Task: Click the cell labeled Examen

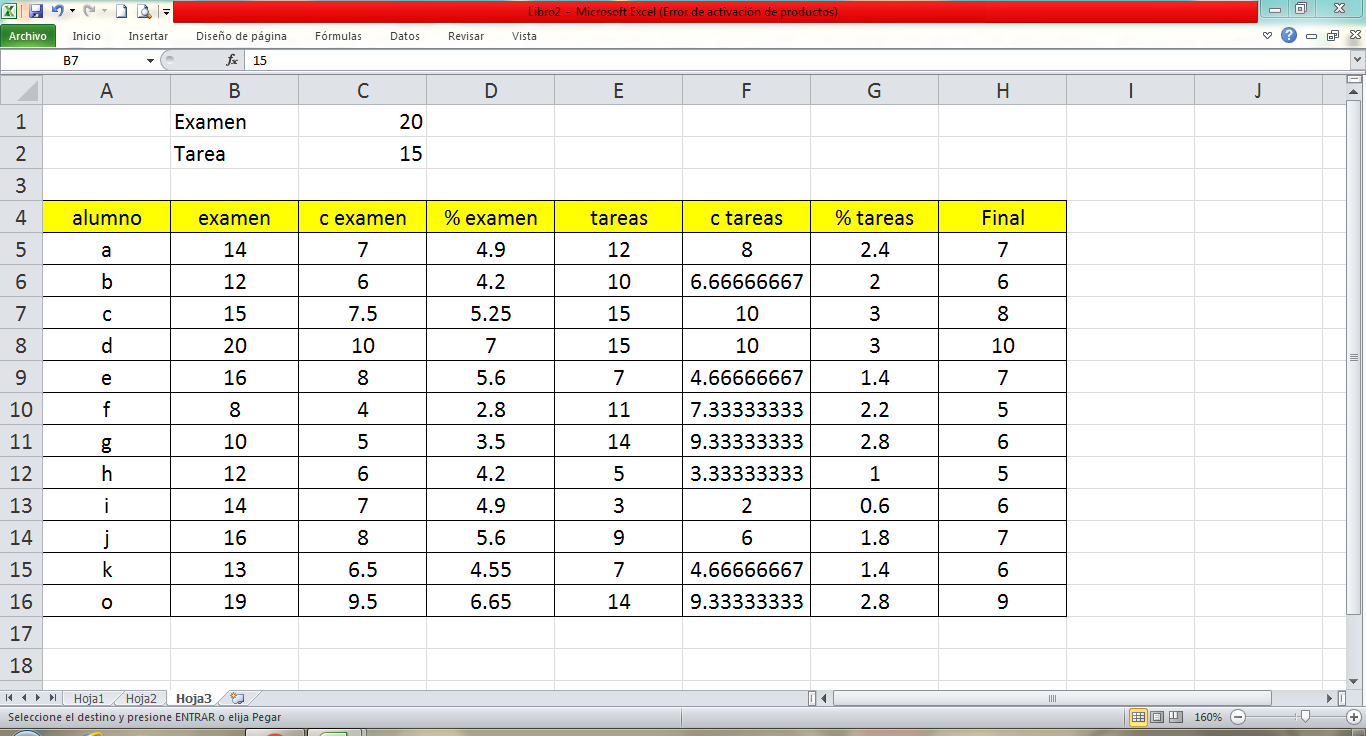Action: coord(234,122)
